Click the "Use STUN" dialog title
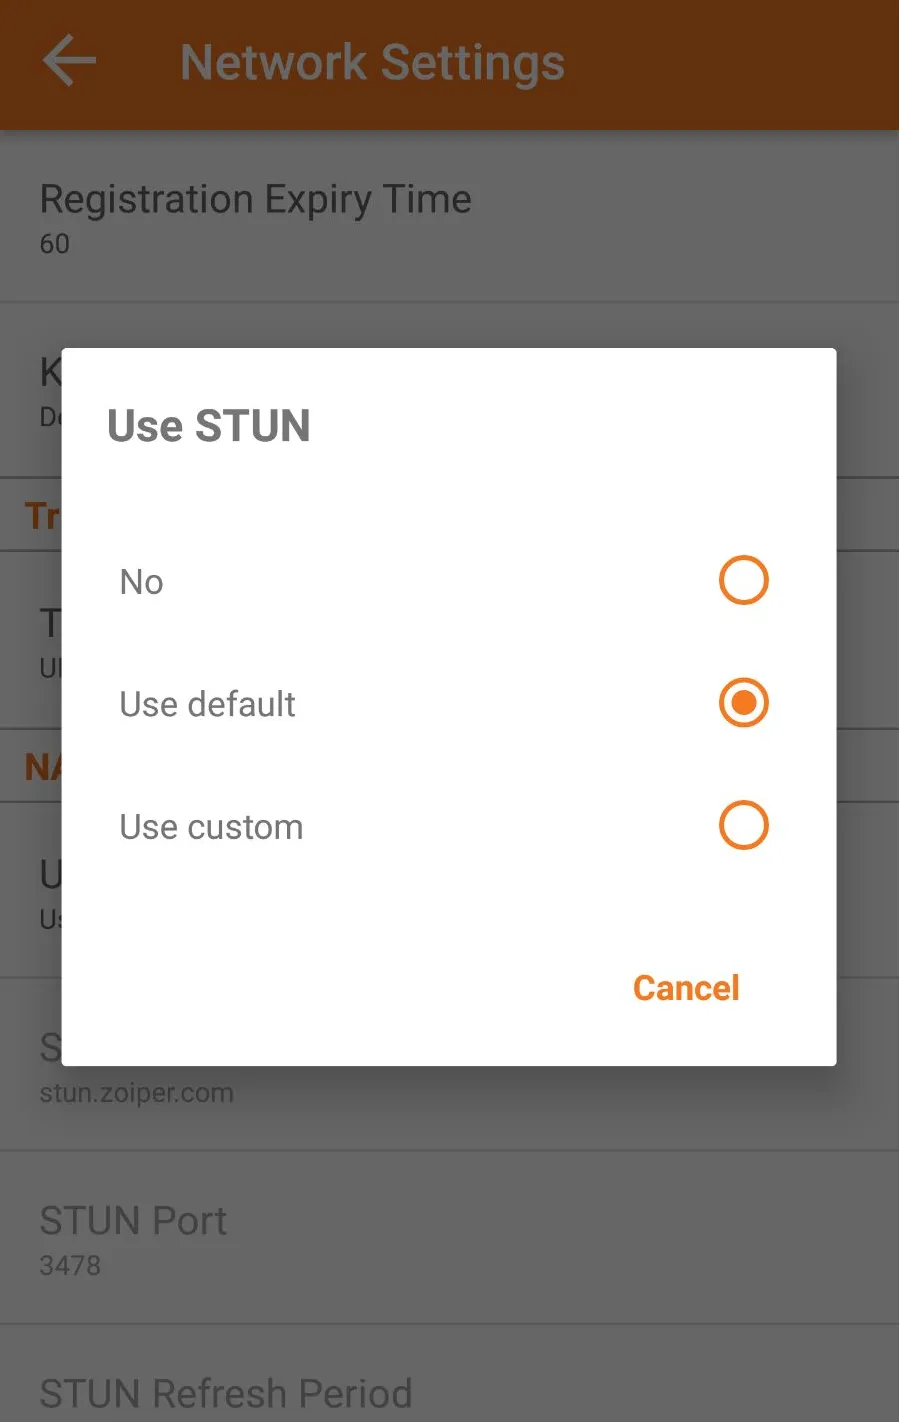Image resolution: width=901 pixels, height=1422 pixels. [209, 426]
